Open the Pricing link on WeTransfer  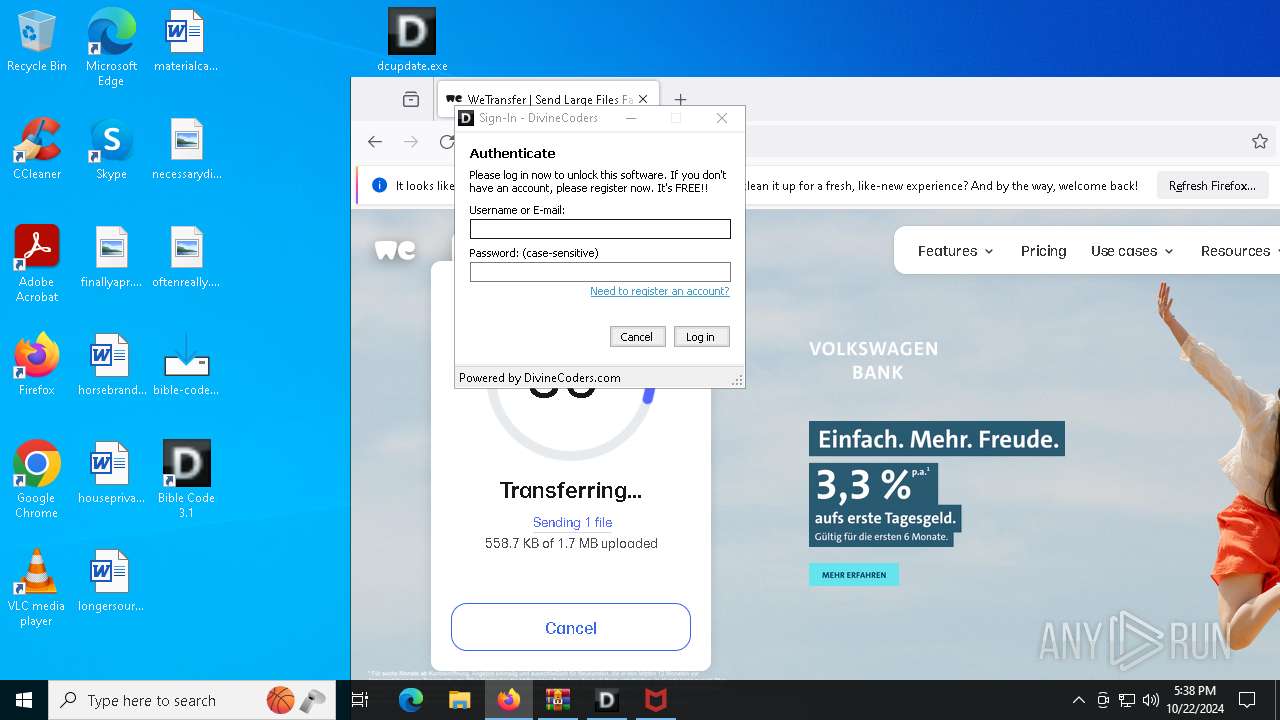(1043, 251)
